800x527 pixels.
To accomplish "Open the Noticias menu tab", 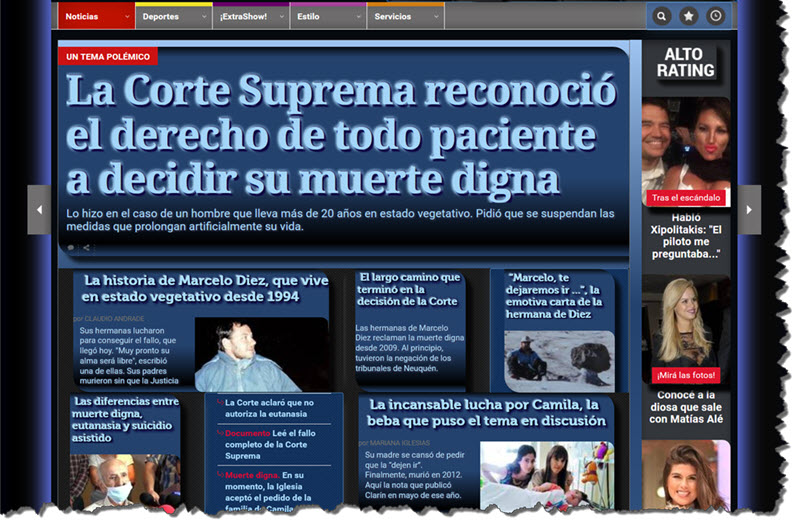I will pyautogui.click(x=96, y=16).
